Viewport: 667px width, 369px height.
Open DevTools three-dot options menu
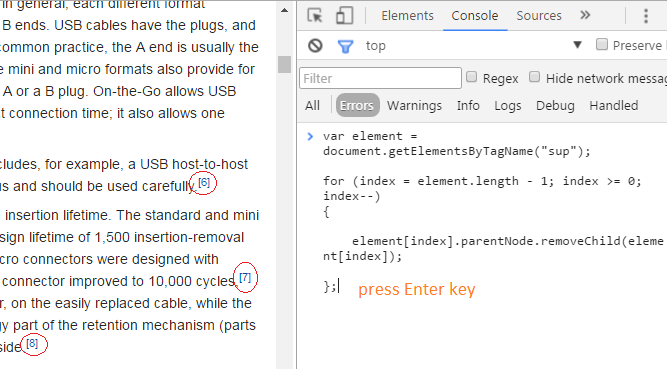[x=646, y=16]
